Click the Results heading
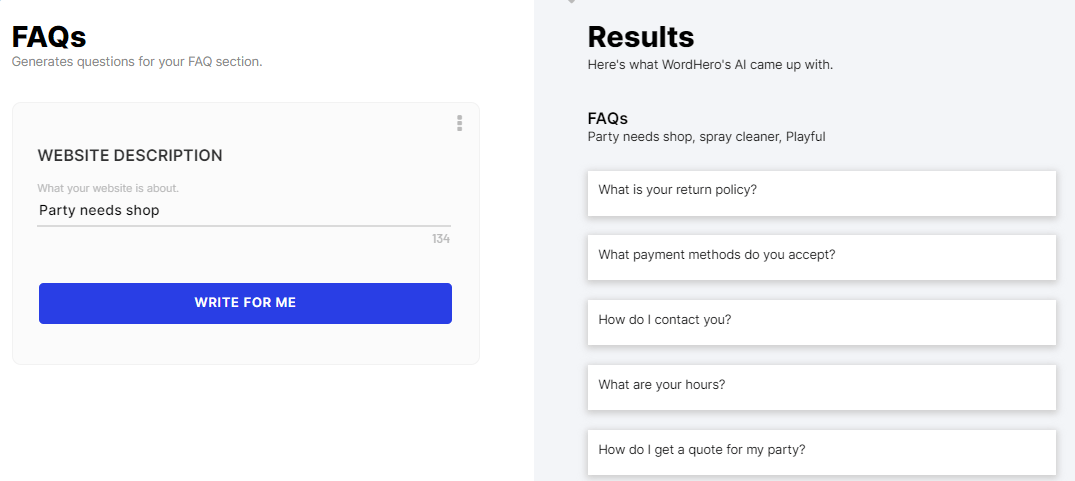 pos(640,37)
